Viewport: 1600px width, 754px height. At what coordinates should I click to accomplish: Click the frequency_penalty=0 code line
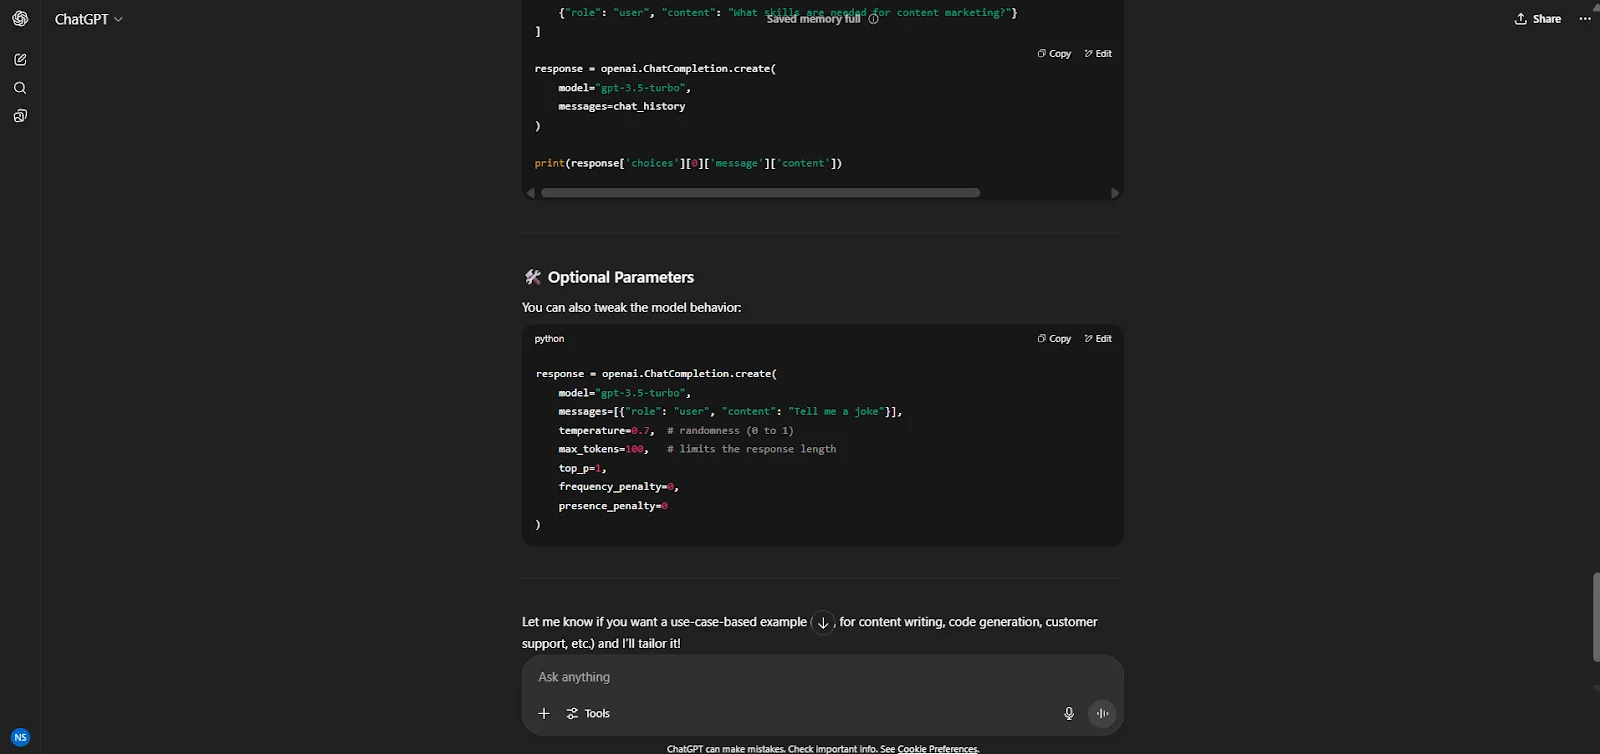tap(619, 487)
